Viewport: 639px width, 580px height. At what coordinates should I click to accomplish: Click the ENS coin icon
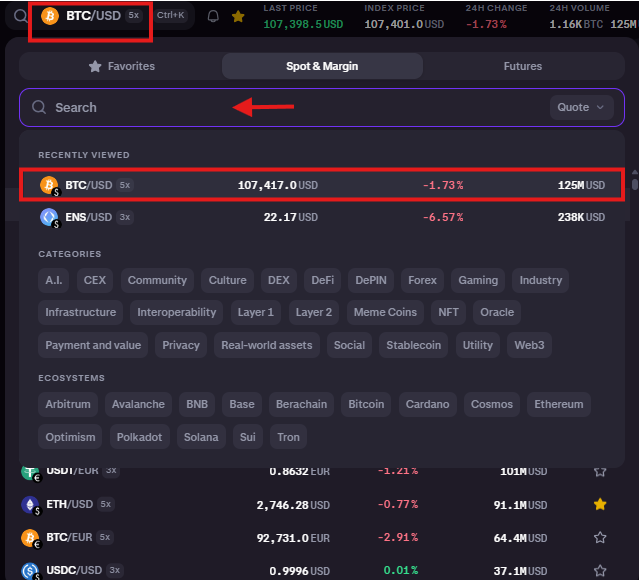(49, 217)
